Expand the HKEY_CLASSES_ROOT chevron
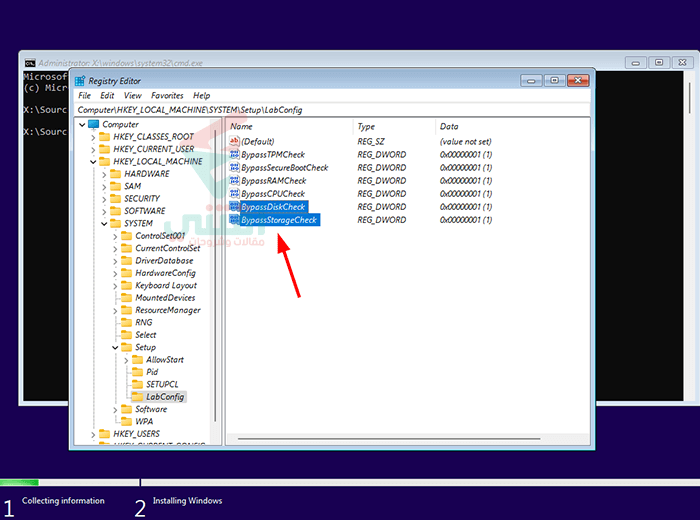This screenshot has width=700, height=520. (x=93, y=137)
